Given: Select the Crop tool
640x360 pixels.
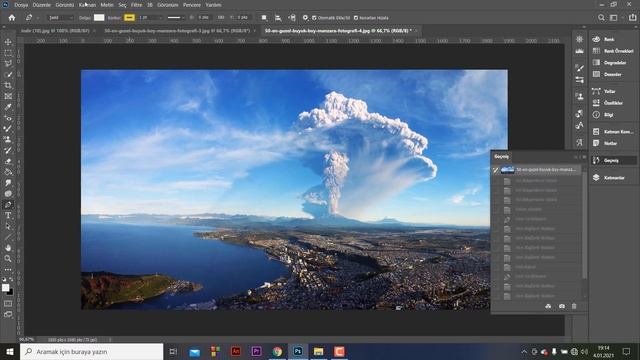Looking at the screenshot, I should point(8,85).
